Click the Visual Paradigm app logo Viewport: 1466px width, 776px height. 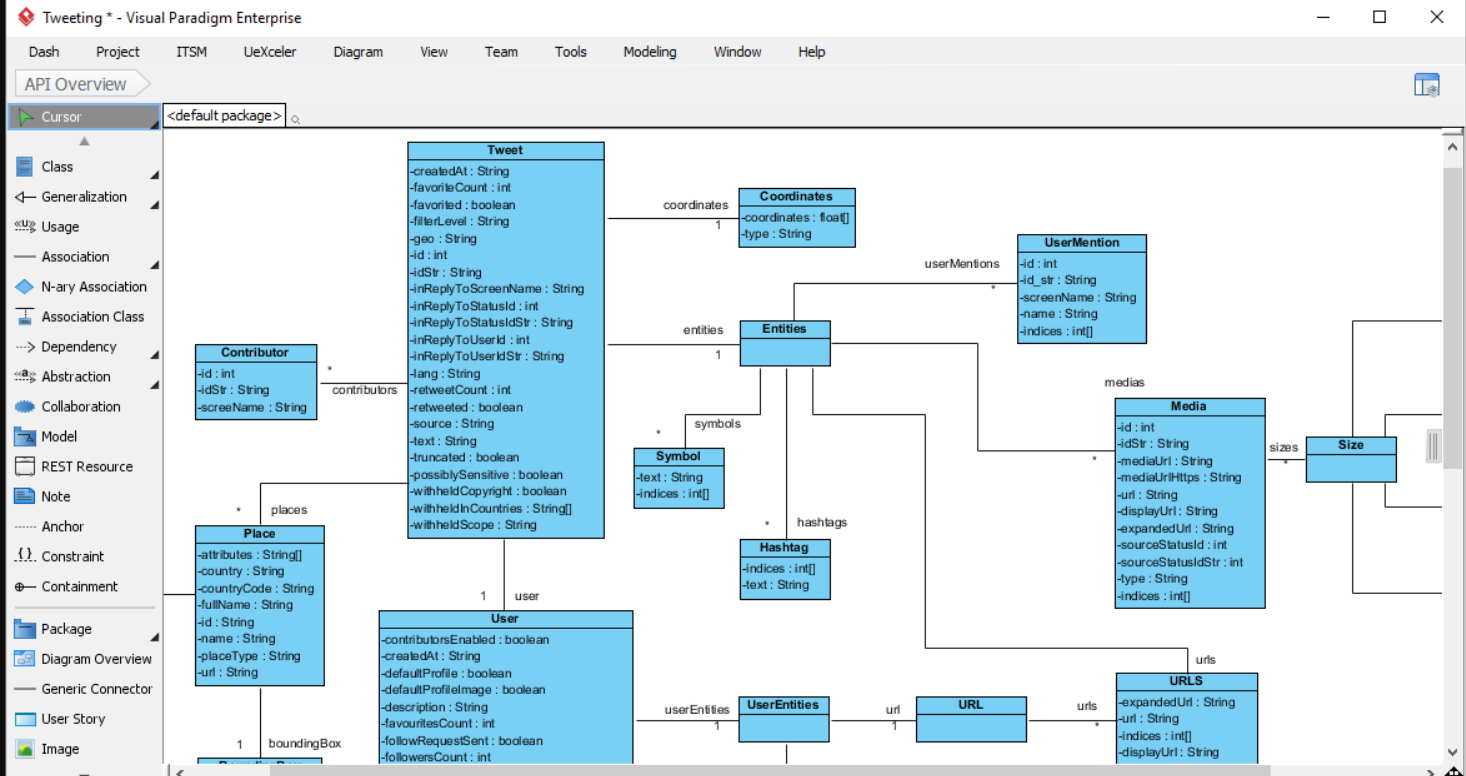click(x=25, y=17)
